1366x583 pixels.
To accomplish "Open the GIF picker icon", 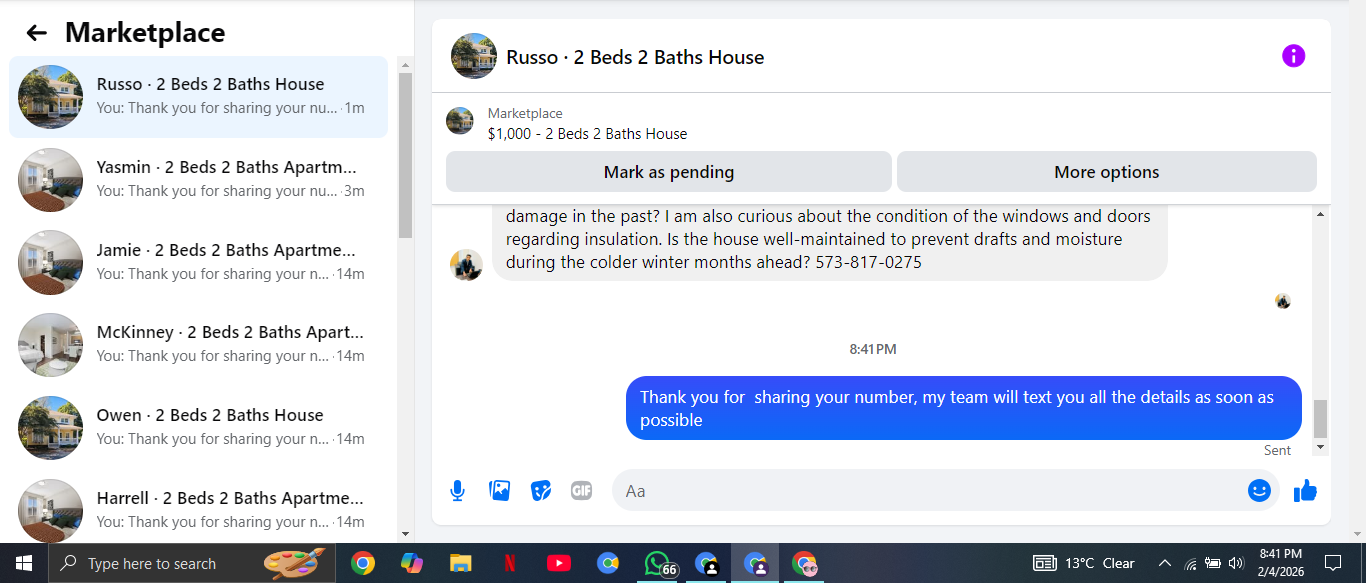I will pyautogui.click(x=581, y=491).
